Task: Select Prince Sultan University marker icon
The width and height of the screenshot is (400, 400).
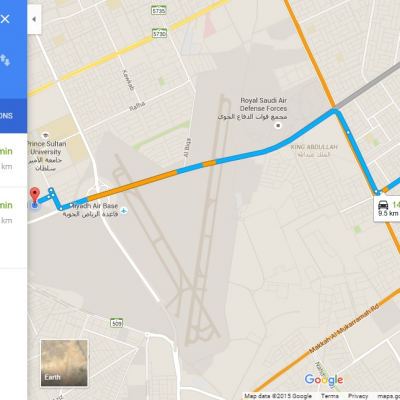Action: point(46,135)
